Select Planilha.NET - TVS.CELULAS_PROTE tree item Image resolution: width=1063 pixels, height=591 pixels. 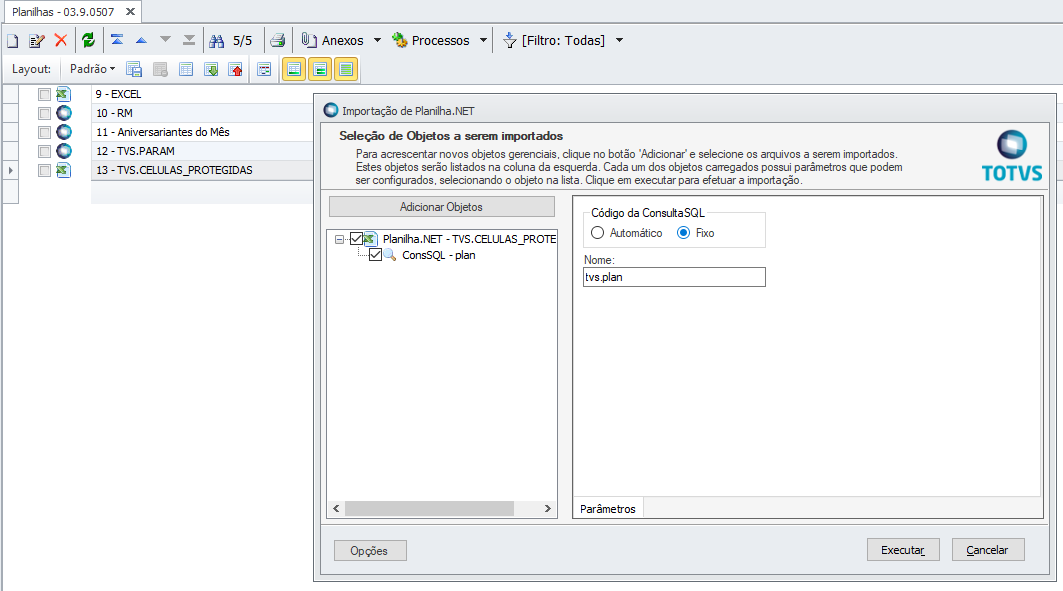click(x=469, y=239)
